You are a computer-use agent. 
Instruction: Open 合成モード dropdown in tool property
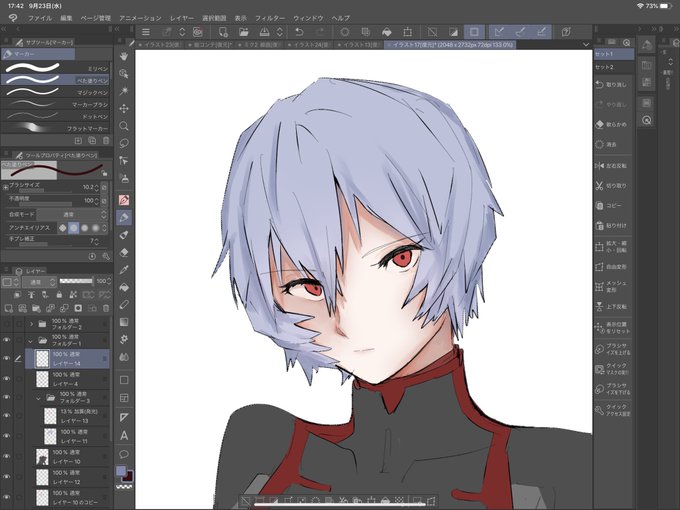click(x=72, y=214)
